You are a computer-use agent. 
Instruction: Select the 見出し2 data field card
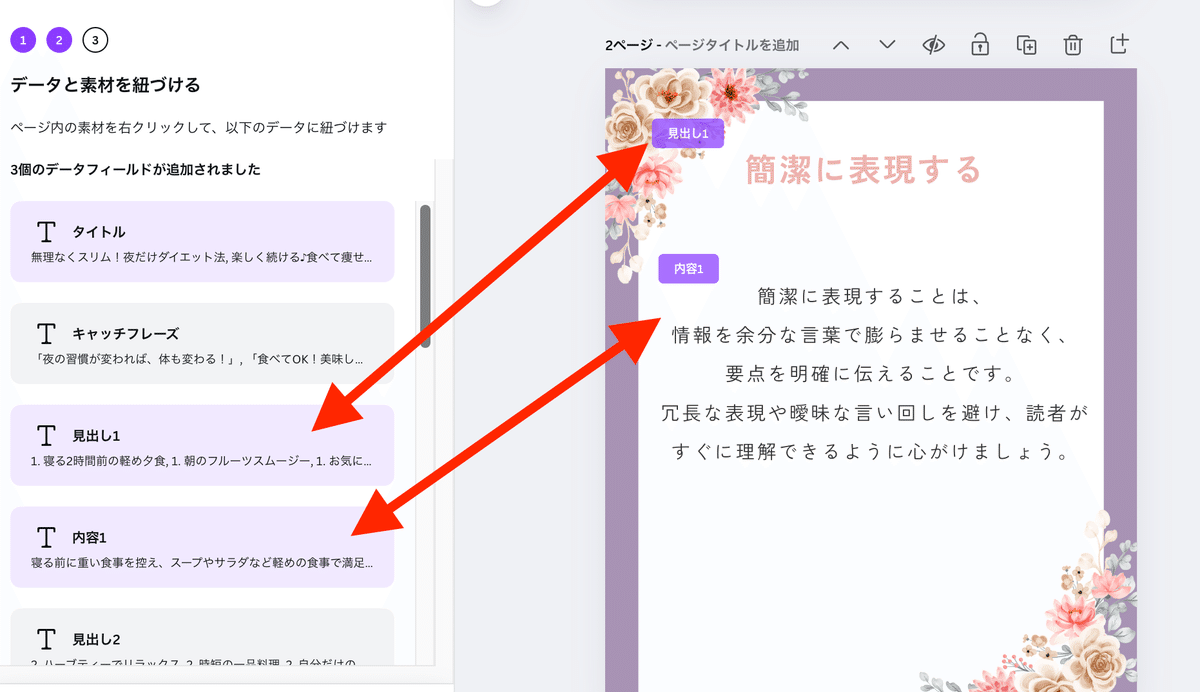[202, 637]
